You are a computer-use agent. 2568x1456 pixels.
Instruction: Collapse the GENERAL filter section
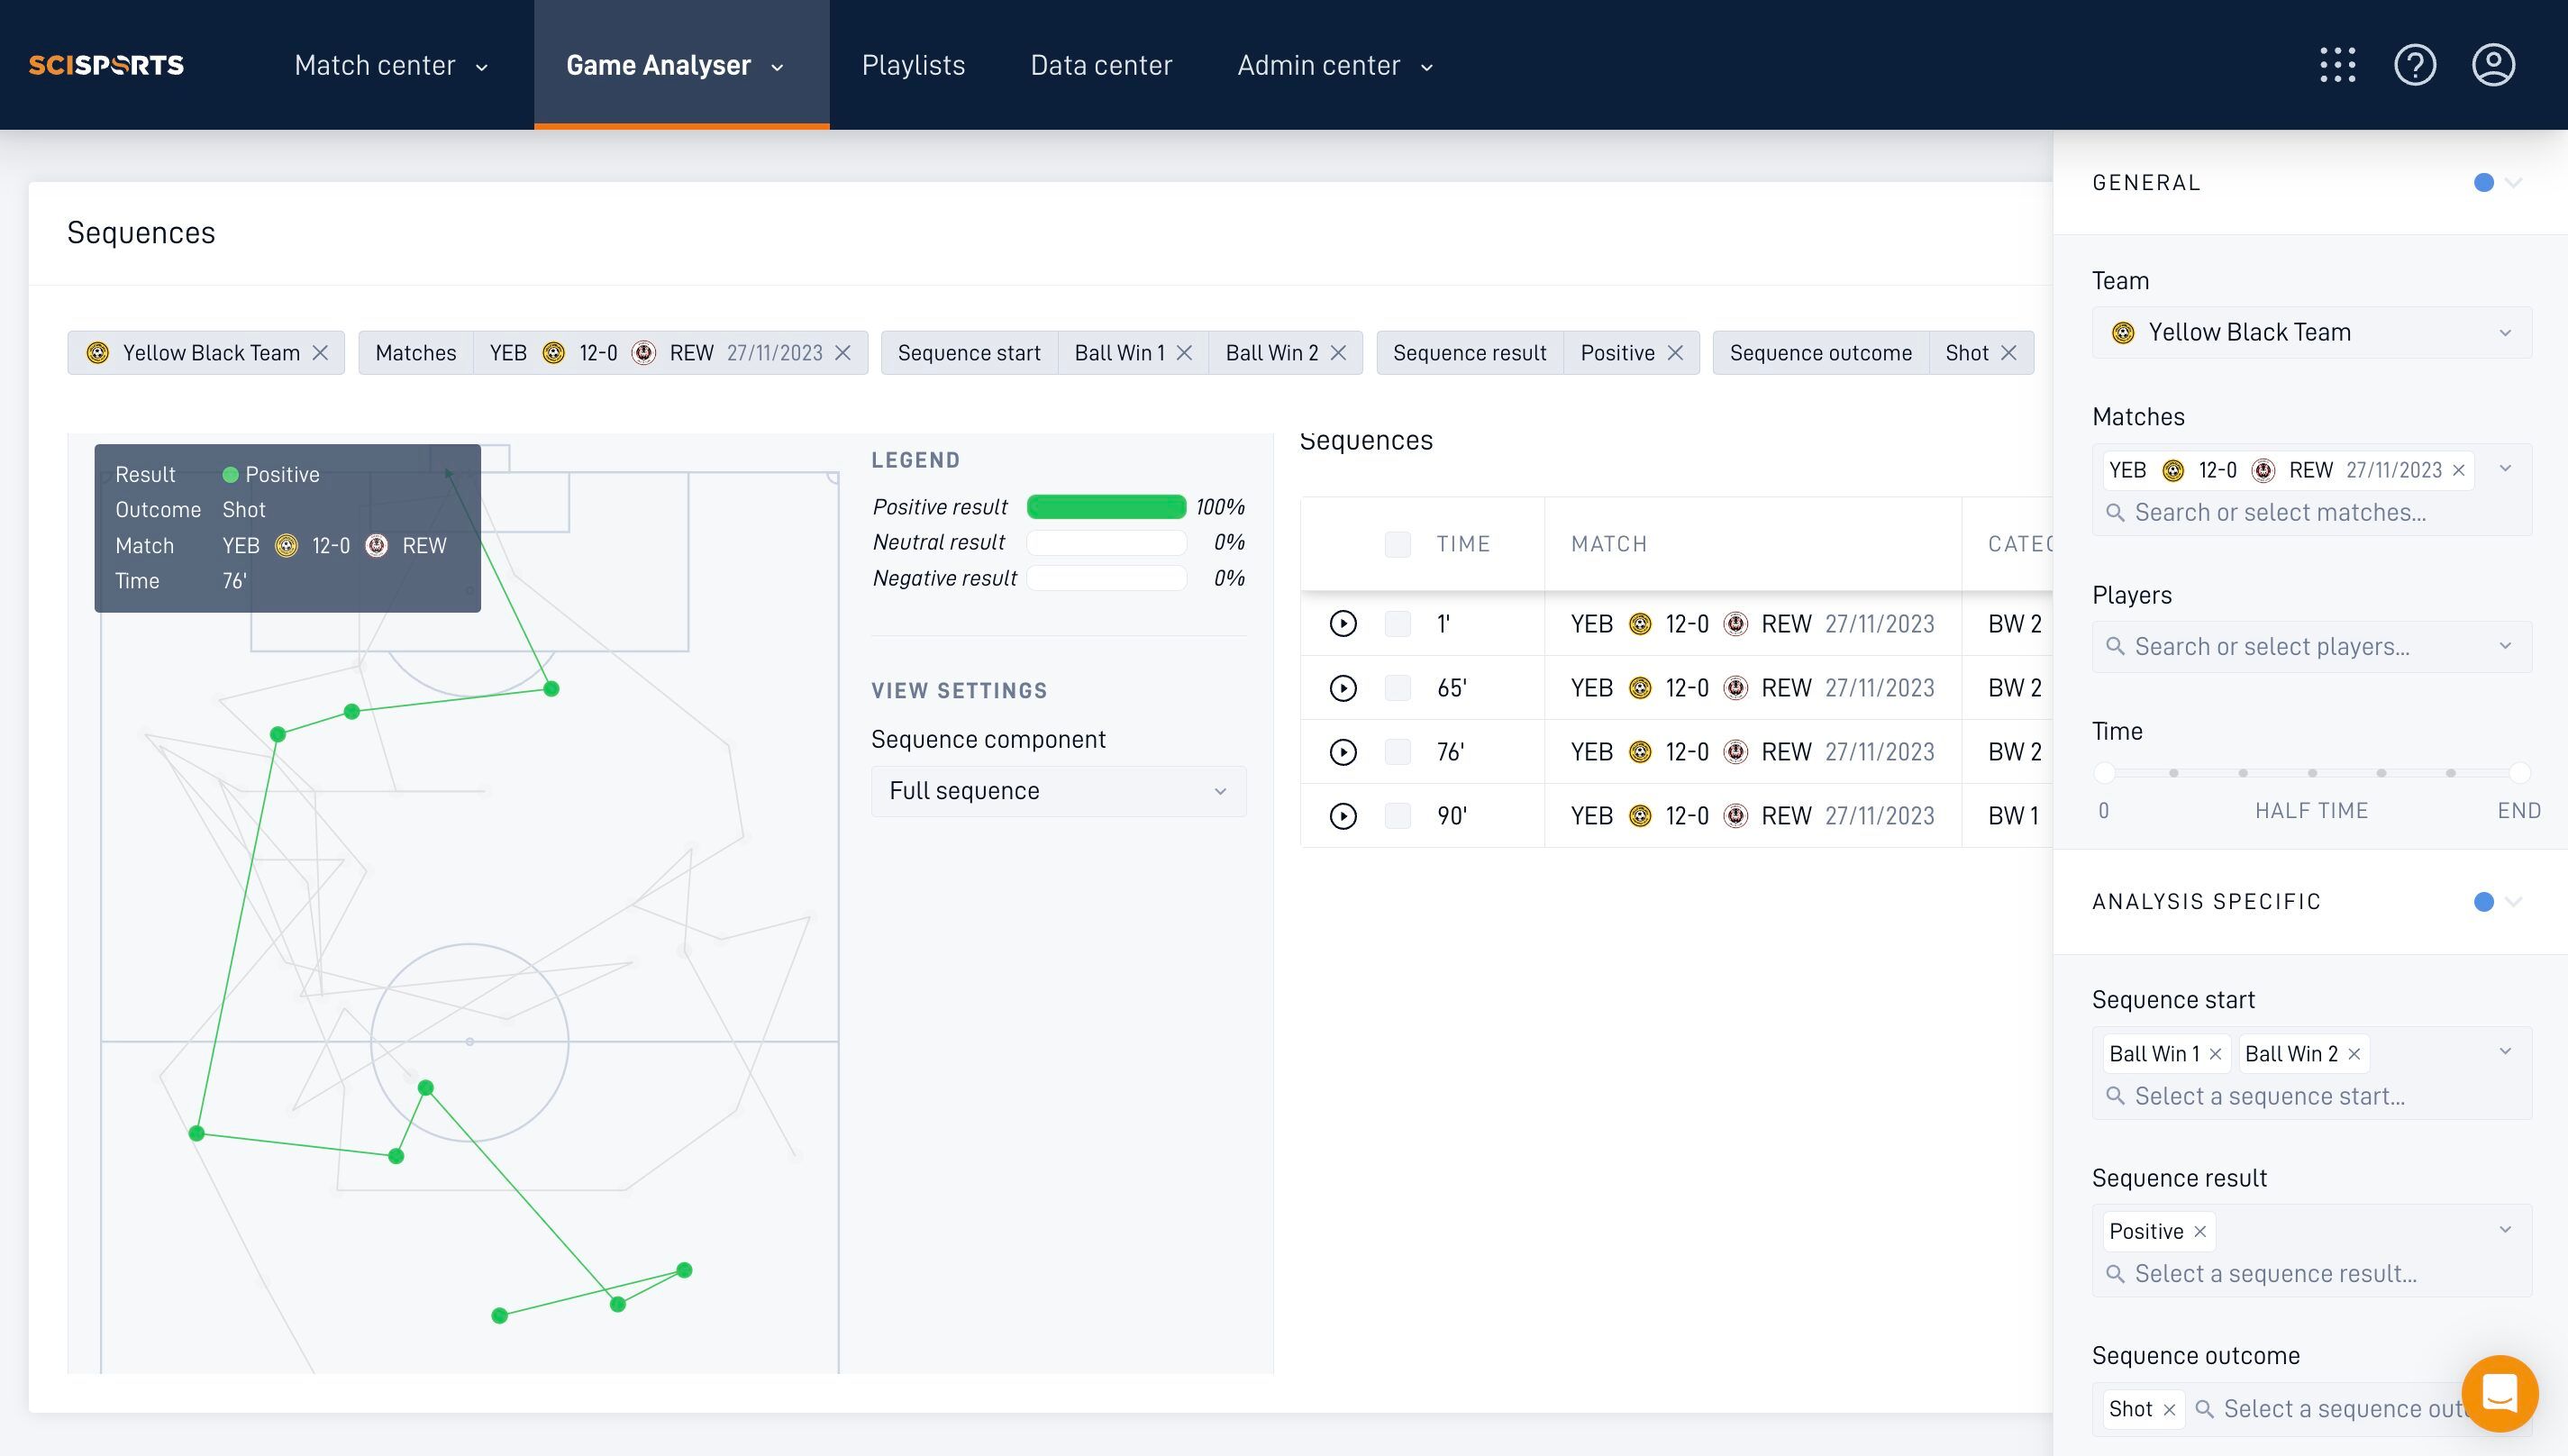(x=2513, y=183)
